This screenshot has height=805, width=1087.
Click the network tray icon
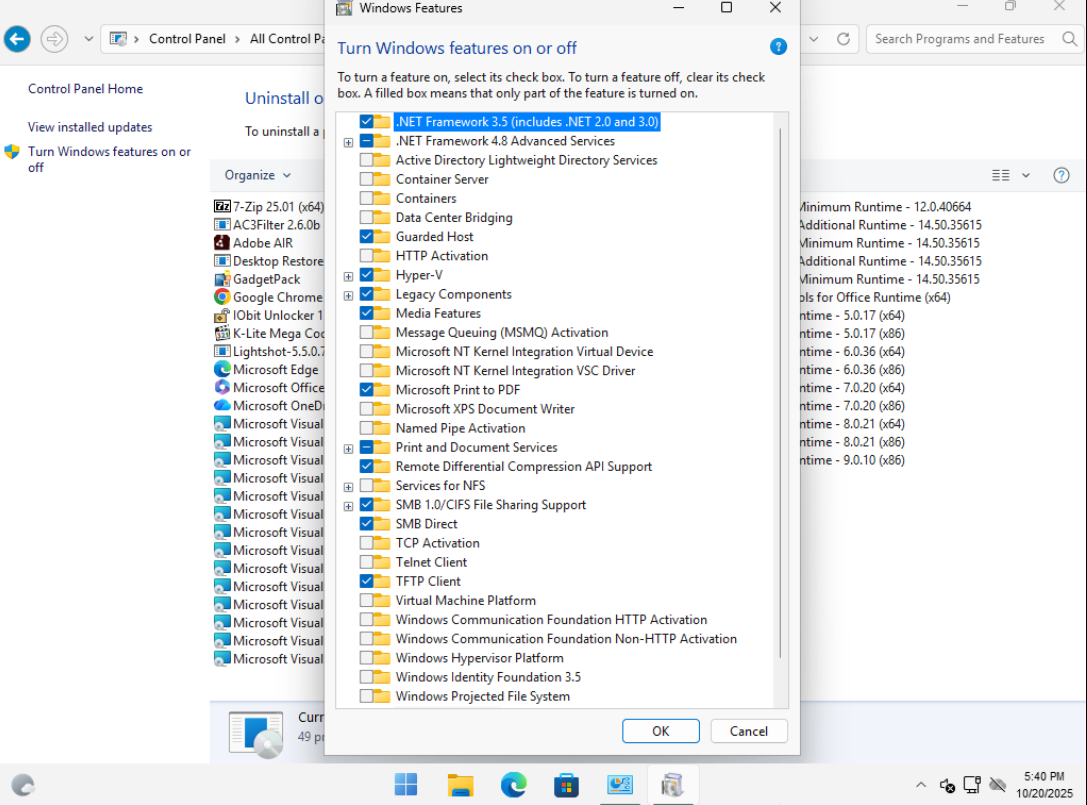point(972,785)
